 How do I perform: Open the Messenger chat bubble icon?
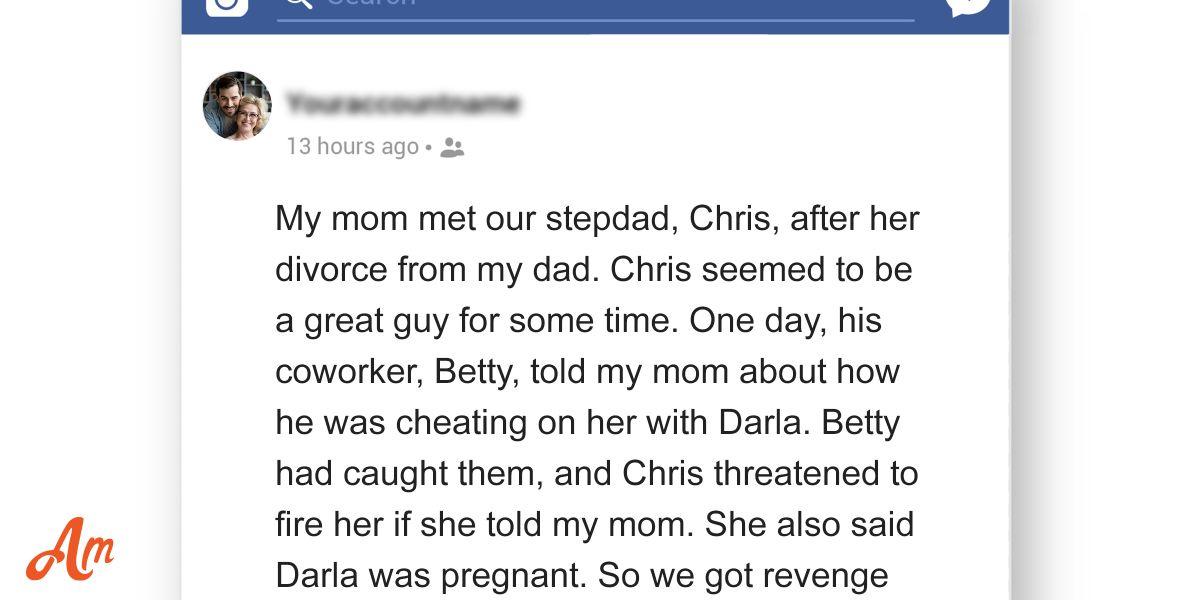pyautogui.click(x=968, y=6)
